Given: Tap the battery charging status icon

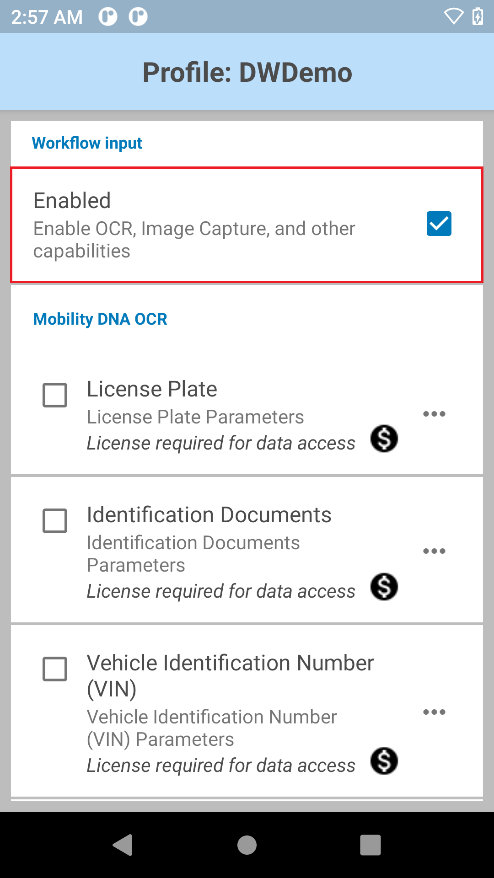Looking at the screenshot, I should tap(477, 16).
